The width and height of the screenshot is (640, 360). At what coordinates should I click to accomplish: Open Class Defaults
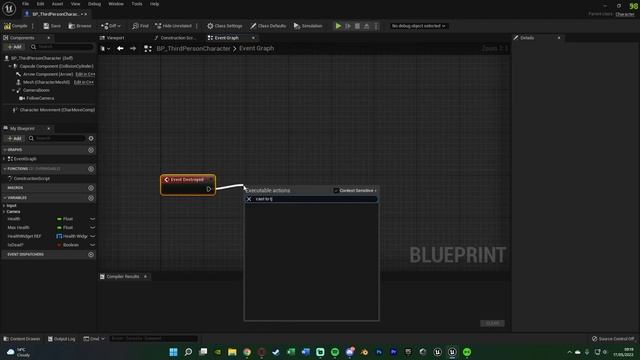tap(268, 26)
